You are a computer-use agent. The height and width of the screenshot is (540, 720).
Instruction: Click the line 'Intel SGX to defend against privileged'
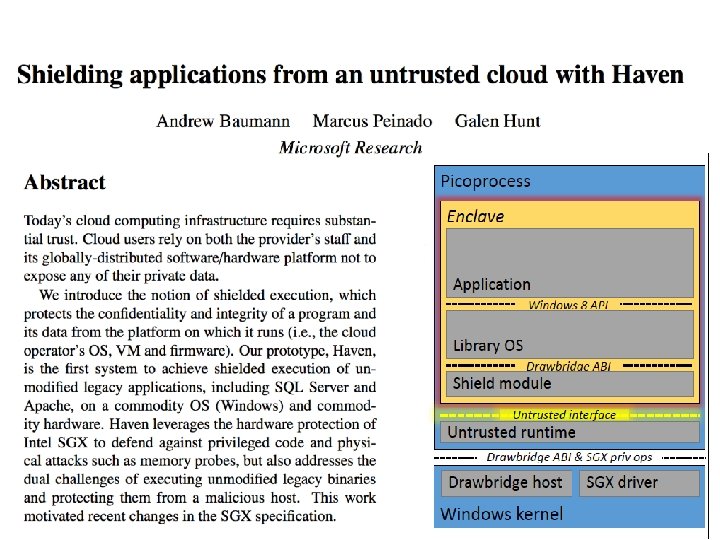[200, 443]
